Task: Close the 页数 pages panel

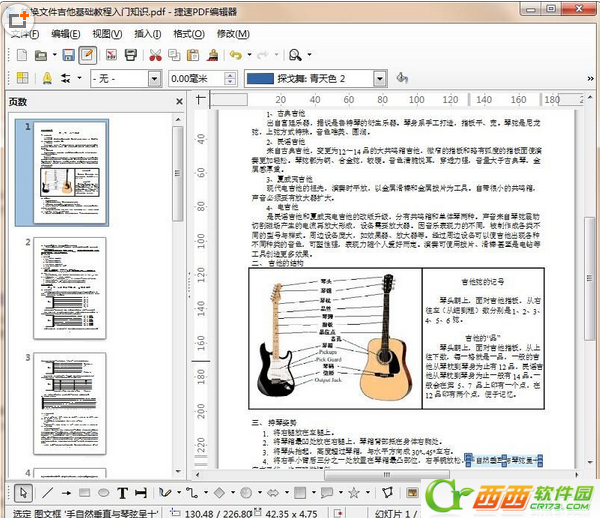Action: point(179,102)
